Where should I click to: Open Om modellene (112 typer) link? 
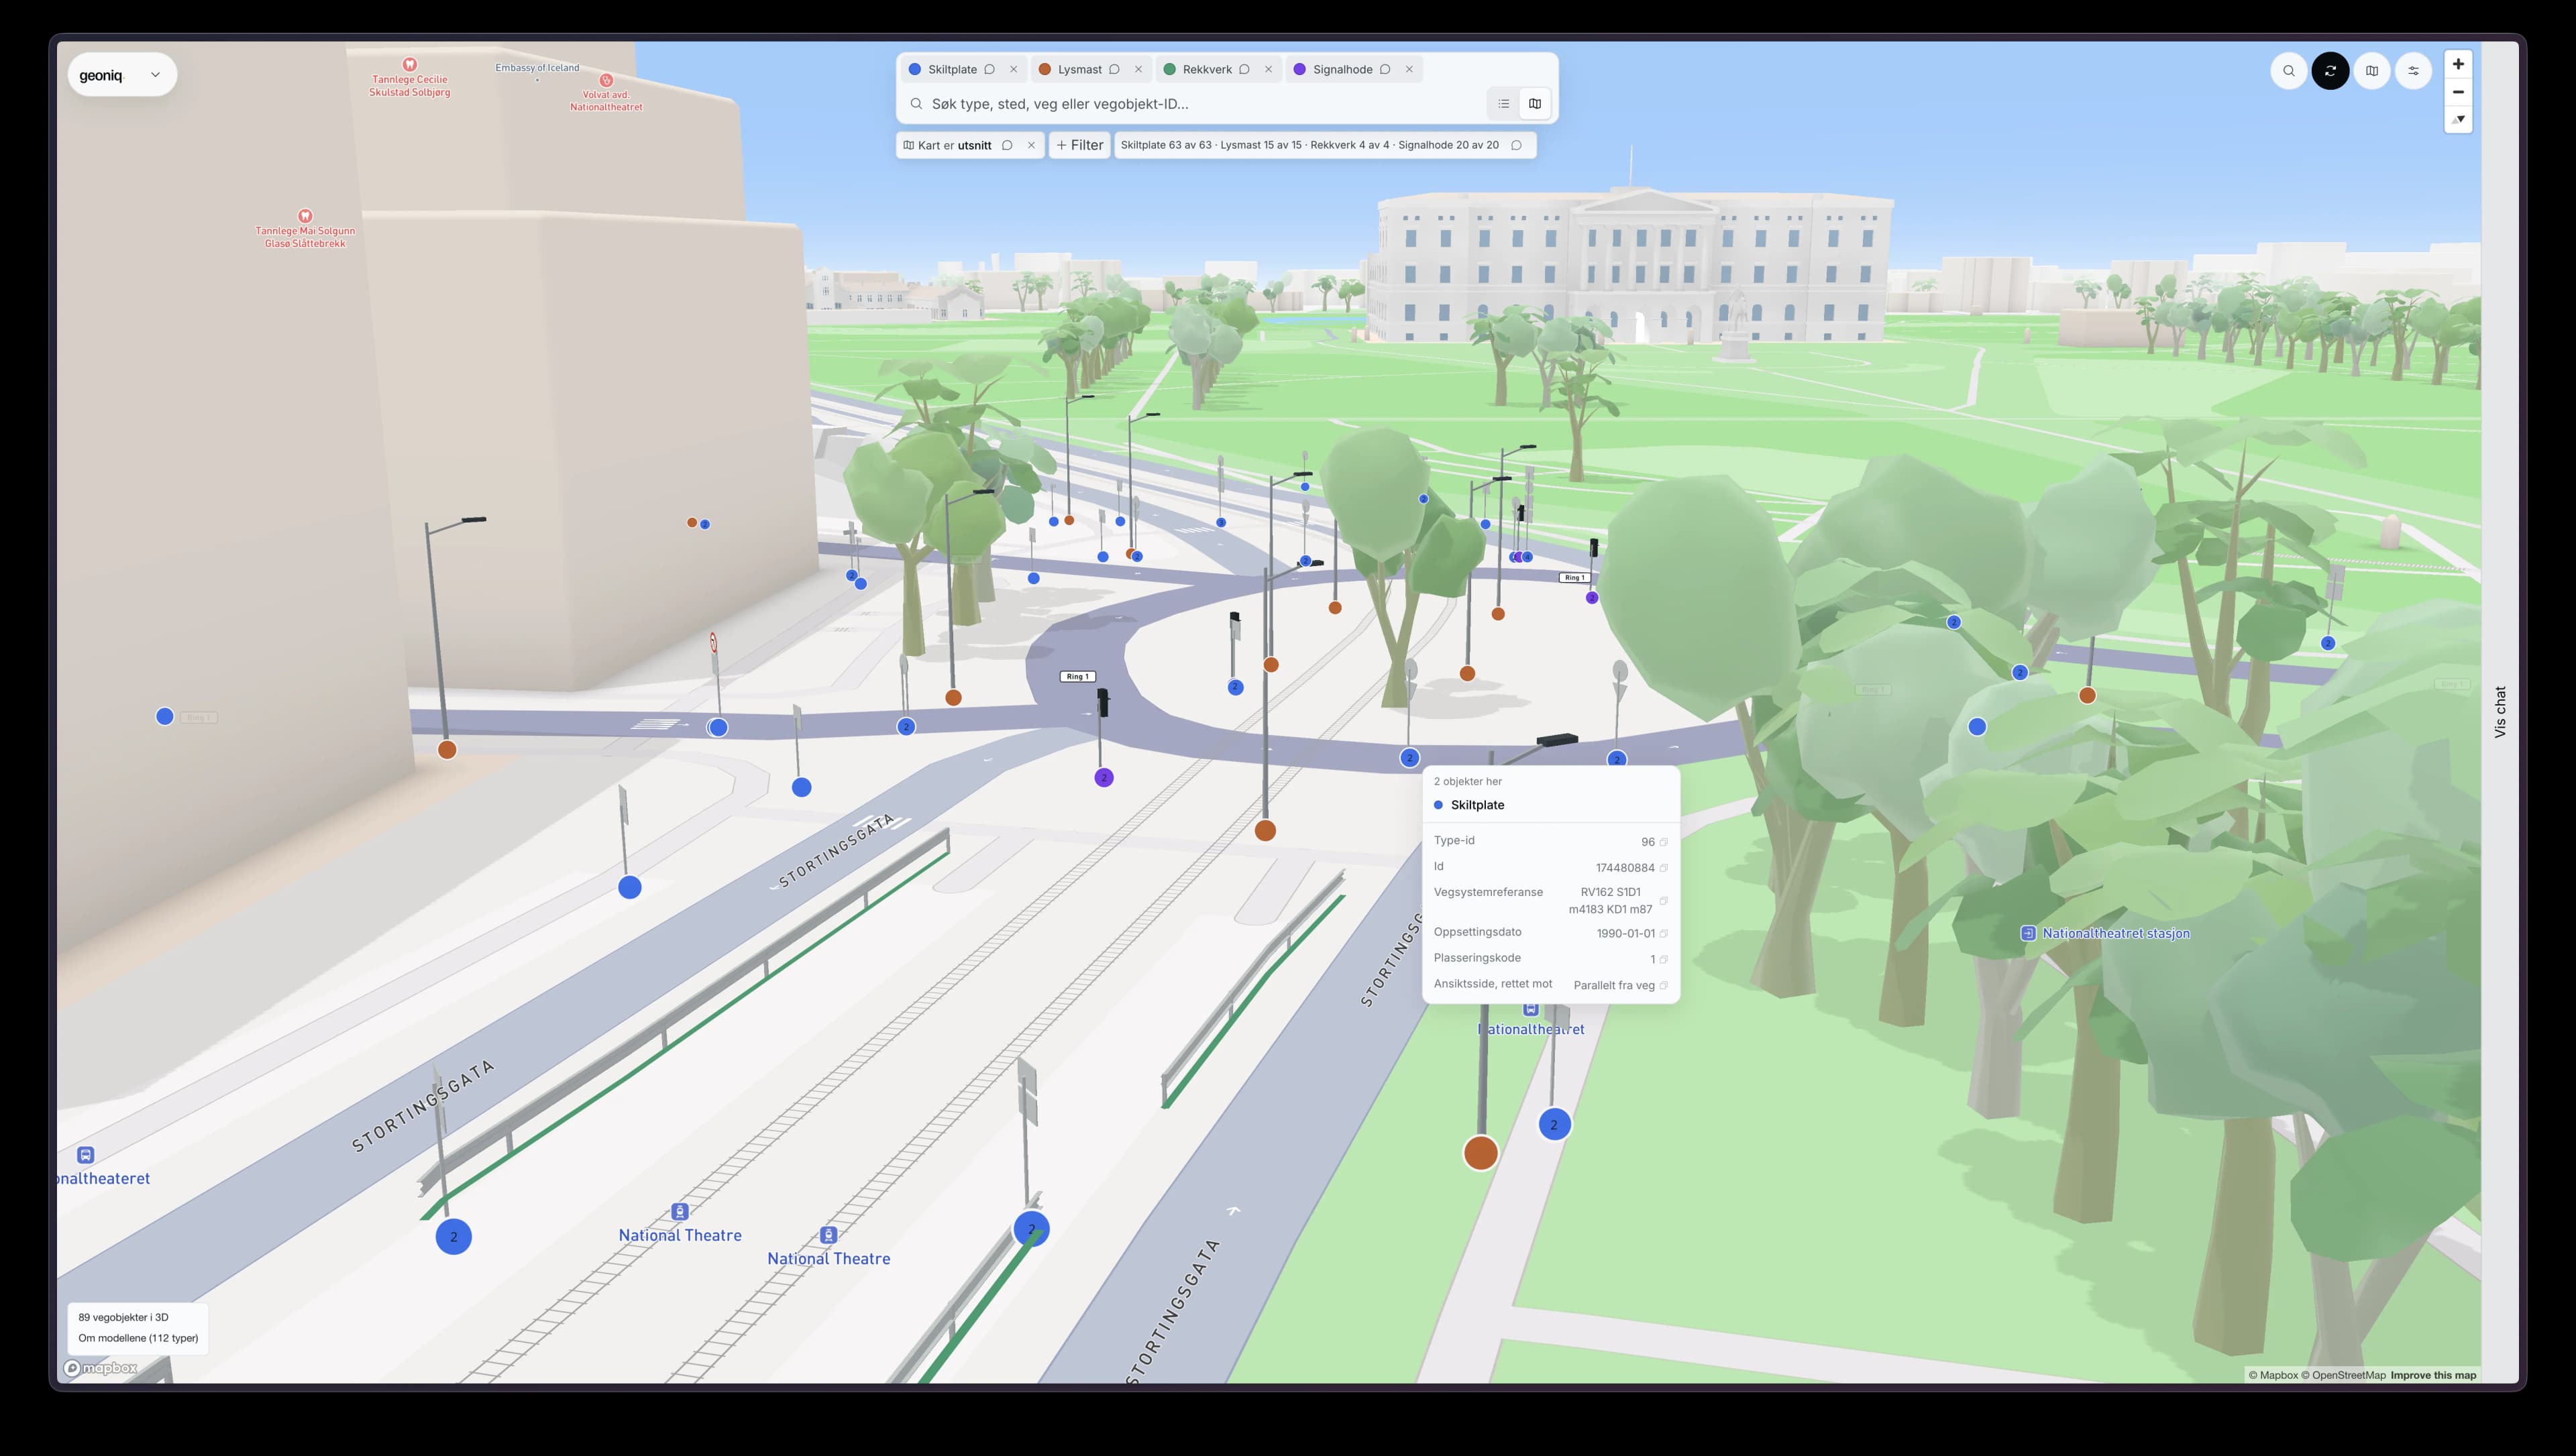pos(138,1338)
